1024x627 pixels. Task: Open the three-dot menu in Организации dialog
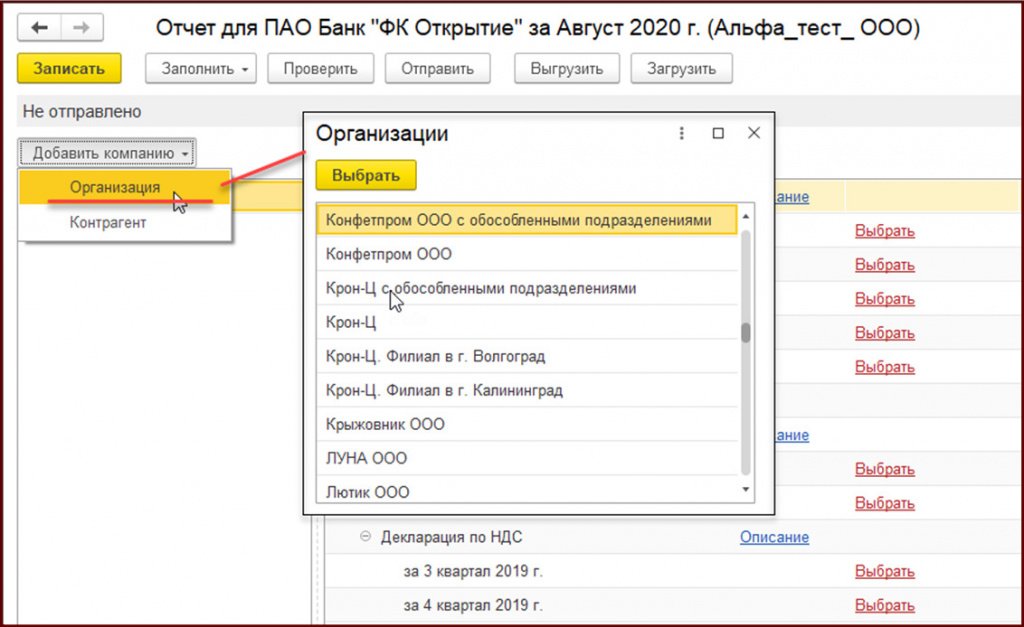point(682,133)
